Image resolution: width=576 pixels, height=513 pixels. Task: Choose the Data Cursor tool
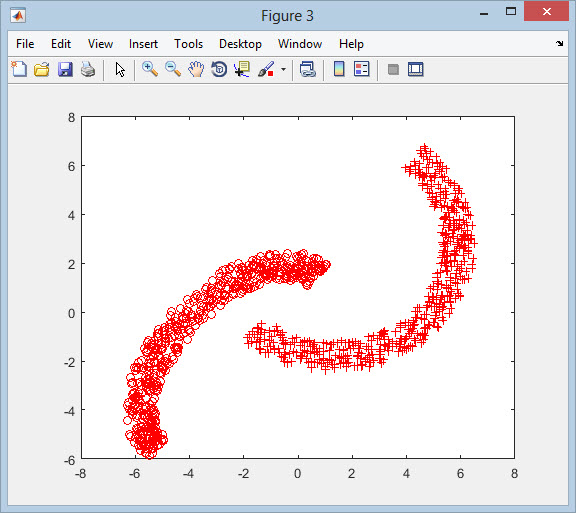[x=242, y=69]
